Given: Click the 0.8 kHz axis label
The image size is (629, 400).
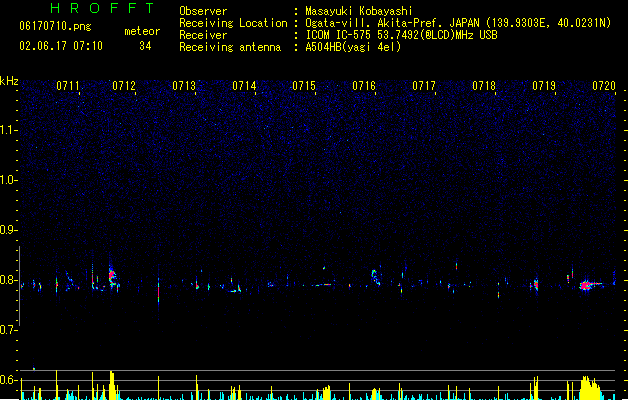Looking at the screenshot, I should pyautogui.click(x=8, y=280).
